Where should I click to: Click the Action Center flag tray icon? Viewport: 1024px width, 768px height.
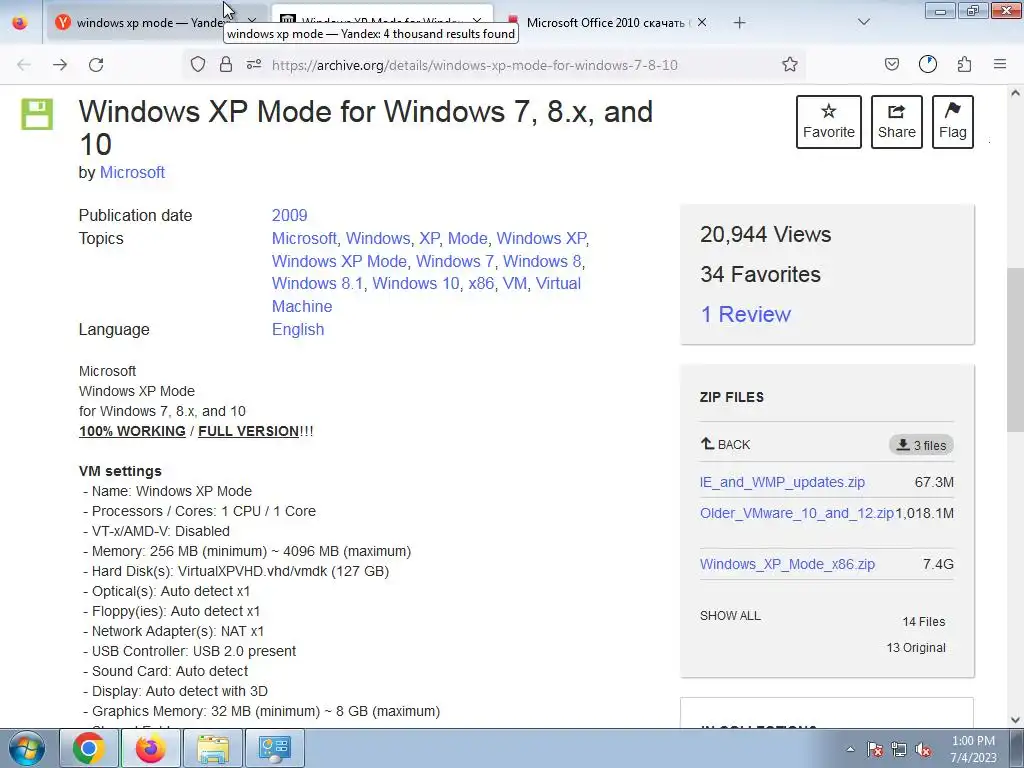point(875,749)
